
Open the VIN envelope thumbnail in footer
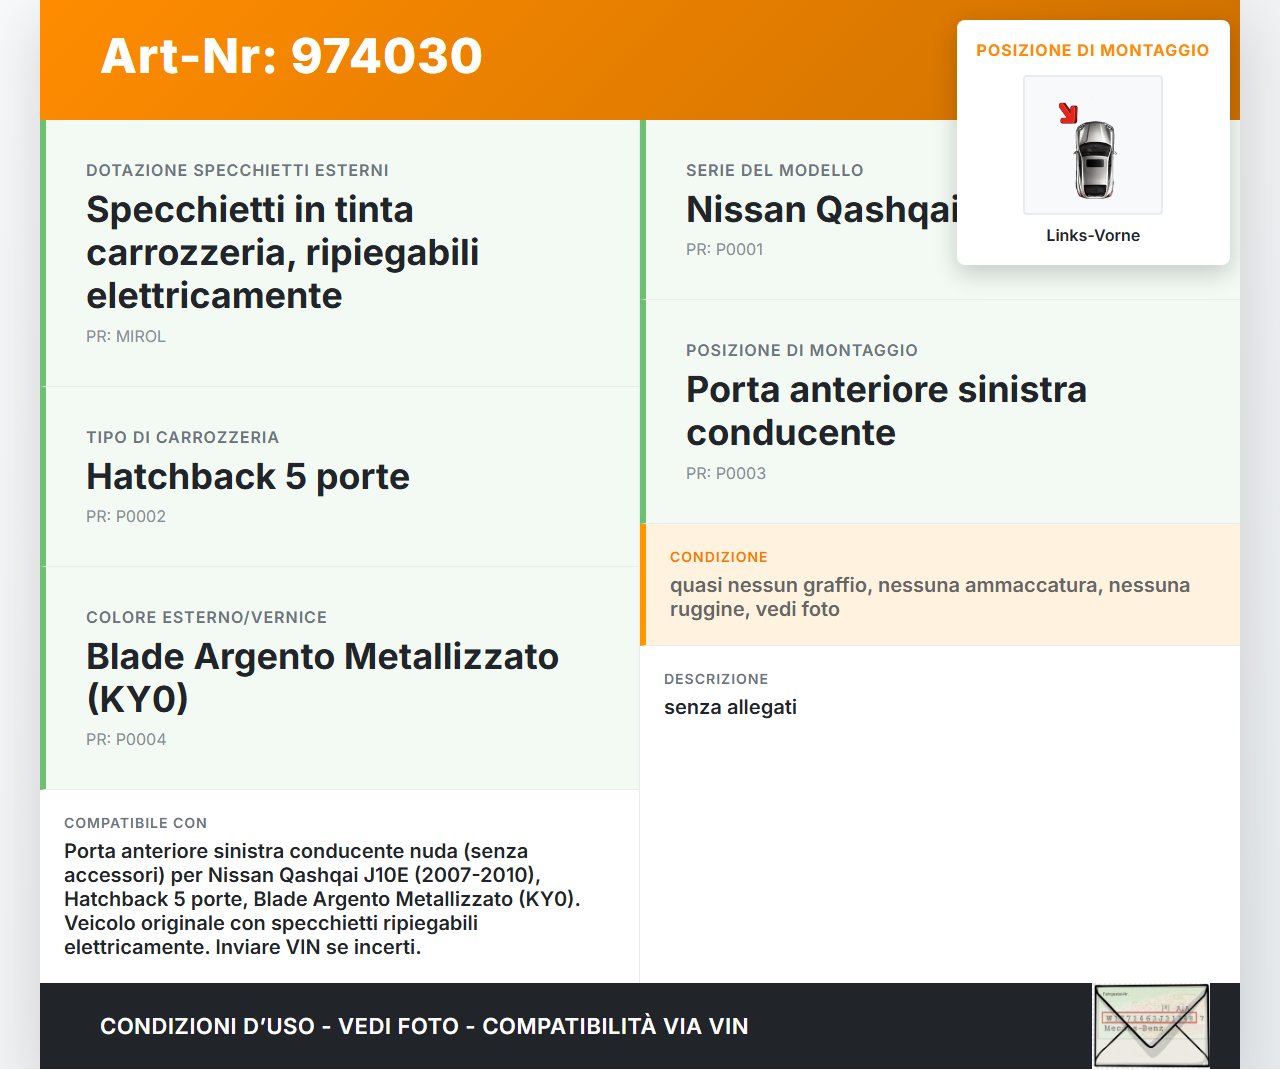tap(1151, 1026)
